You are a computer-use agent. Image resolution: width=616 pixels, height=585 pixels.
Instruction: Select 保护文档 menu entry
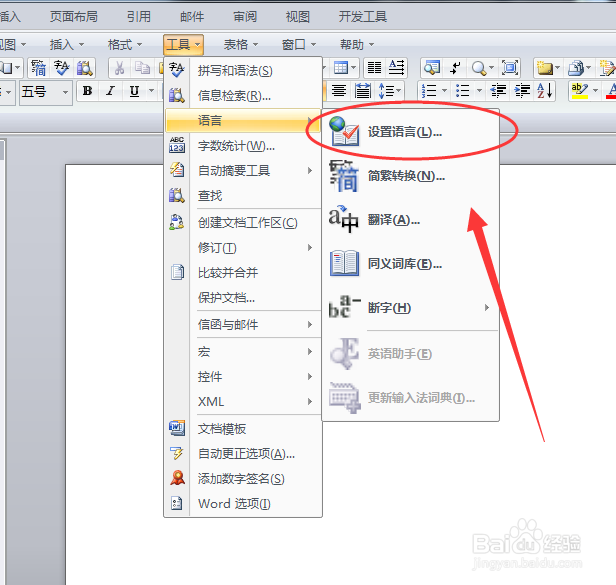click(x=243, y=298)
